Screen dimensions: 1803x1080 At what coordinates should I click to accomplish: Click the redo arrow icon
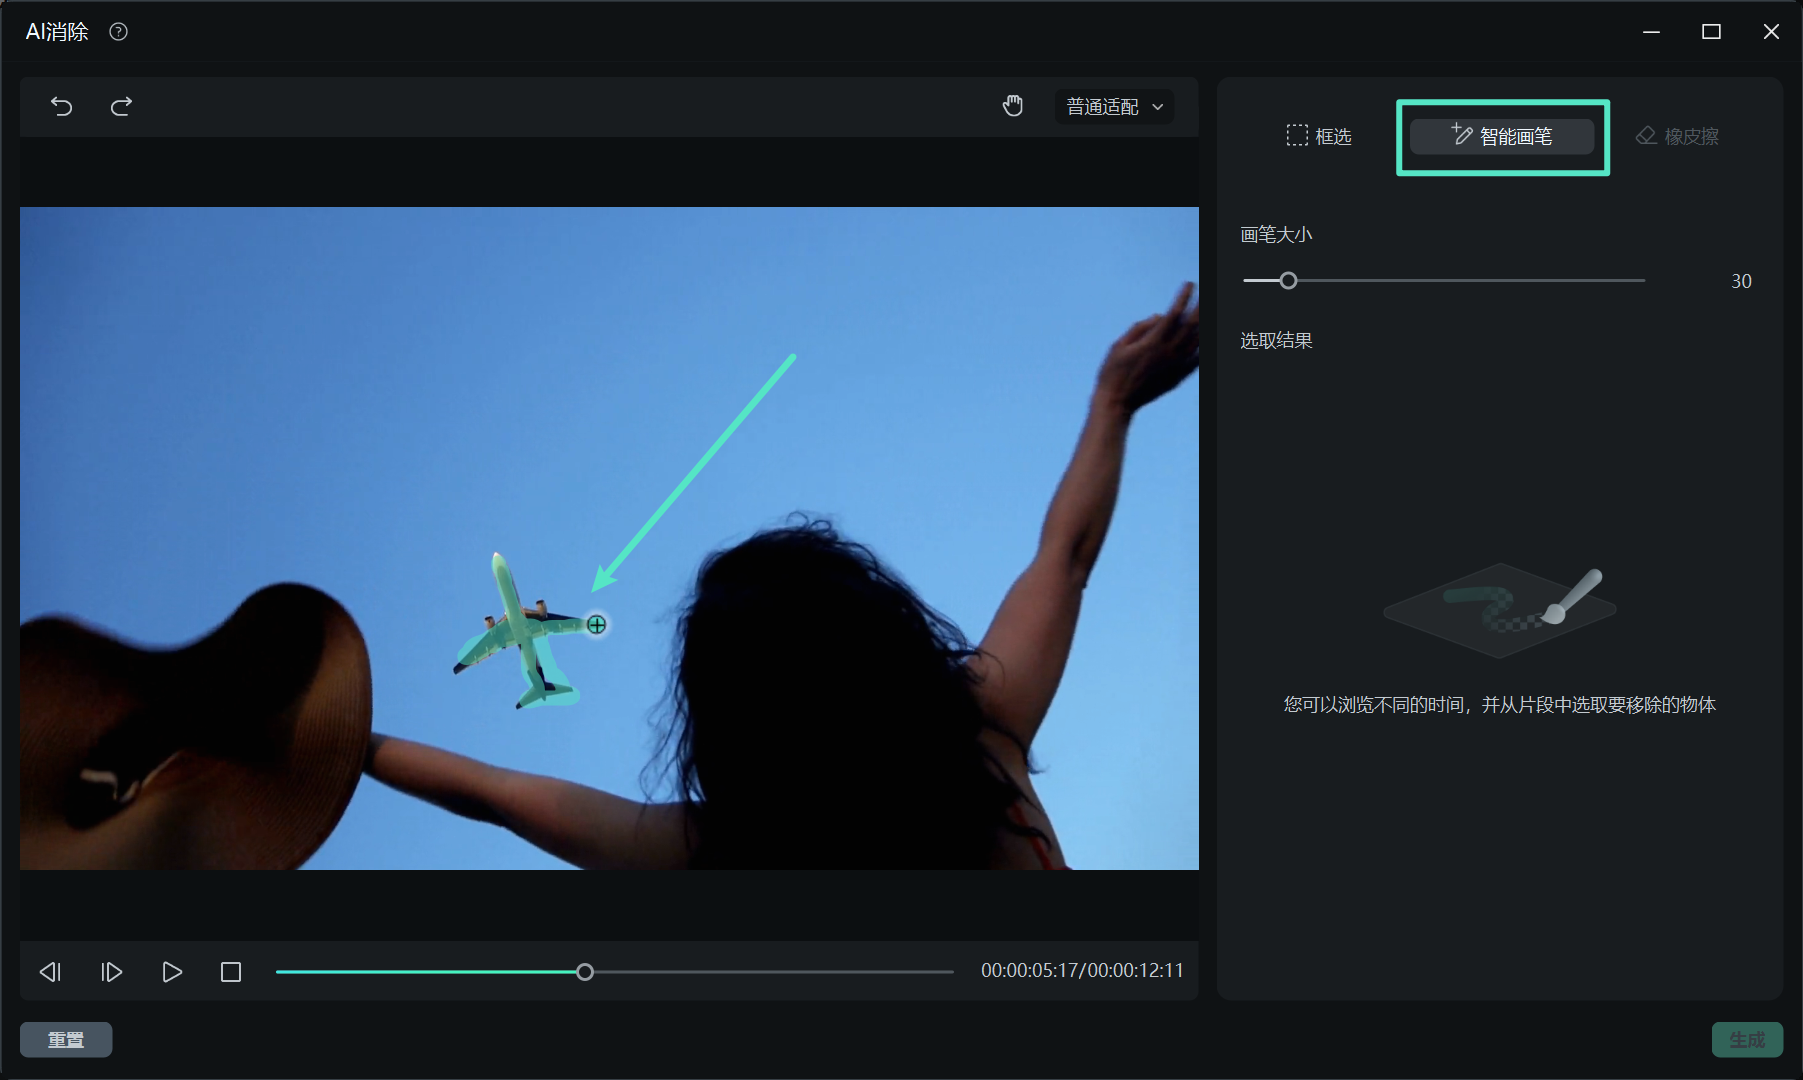[x=121, y=107]
